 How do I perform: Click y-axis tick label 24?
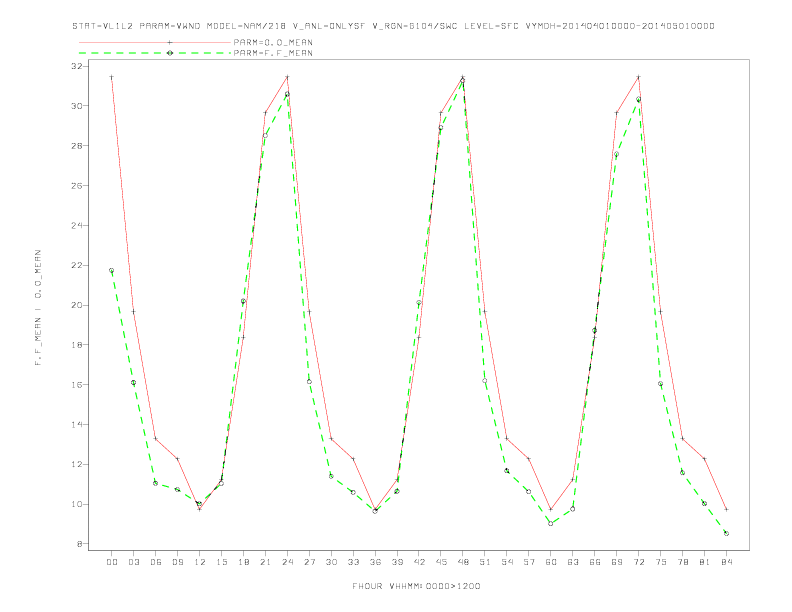coord(77,226)
